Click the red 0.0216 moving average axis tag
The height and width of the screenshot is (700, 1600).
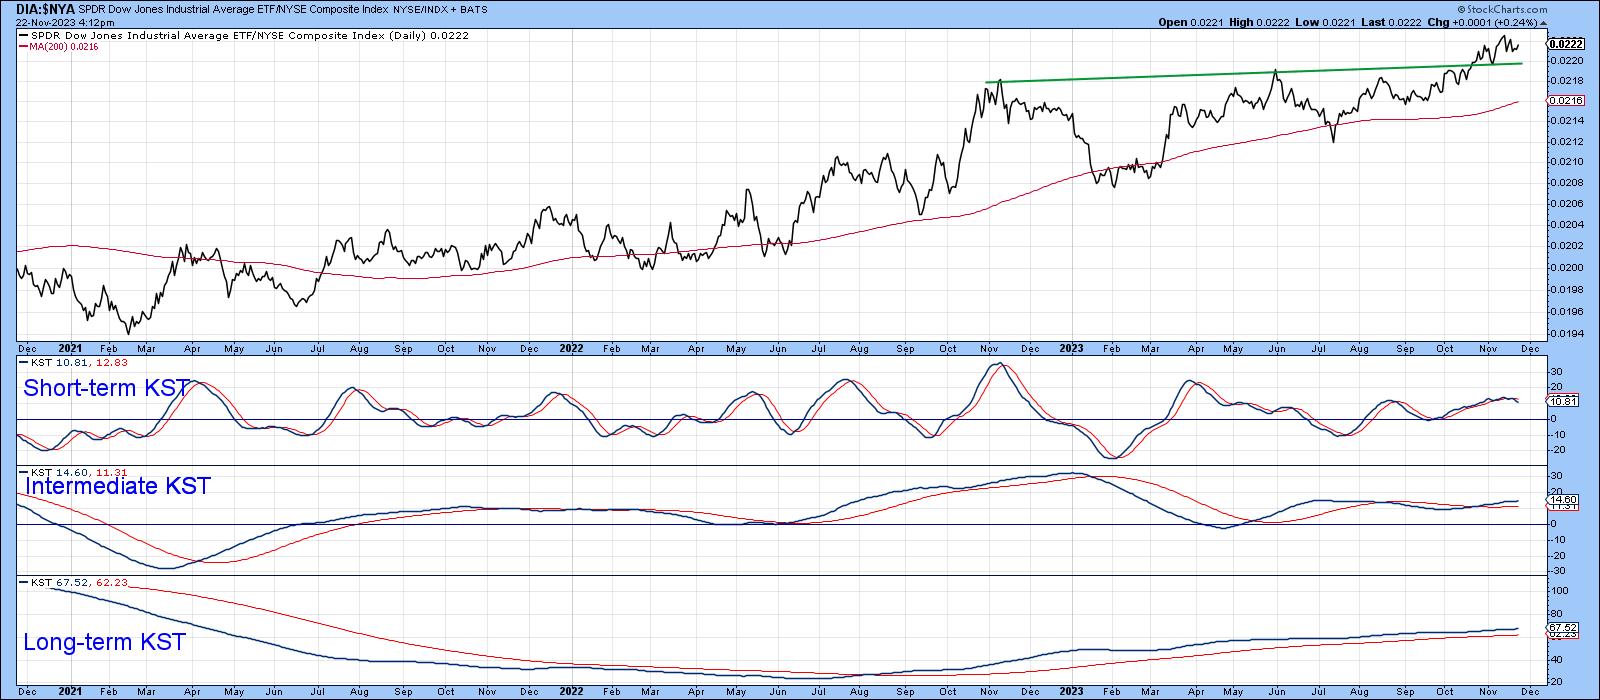pos(1563,101)
